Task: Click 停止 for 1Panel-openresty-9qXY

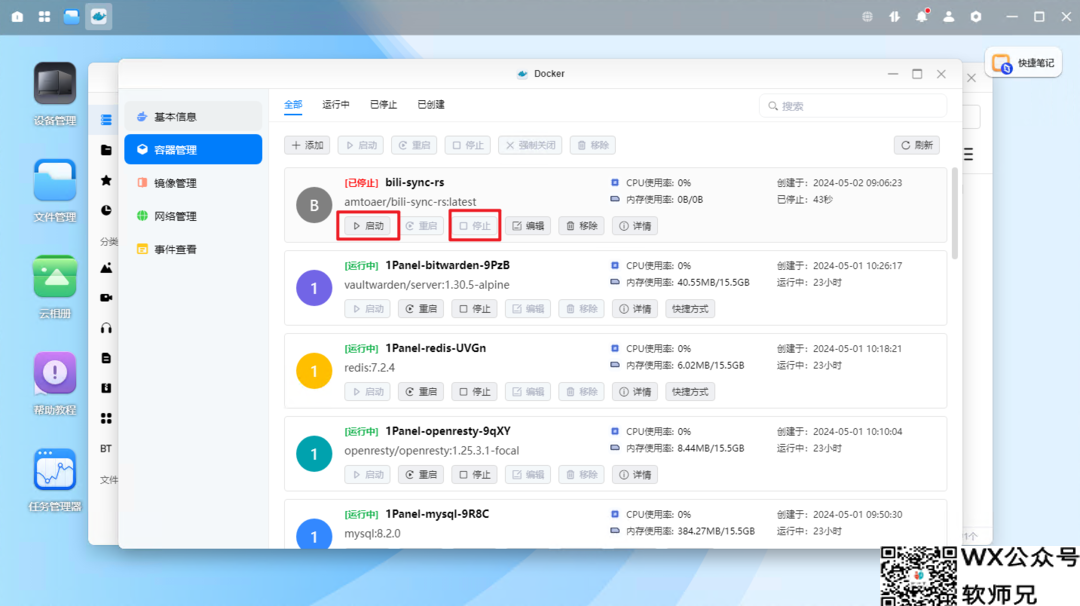Action: point(475,474)
